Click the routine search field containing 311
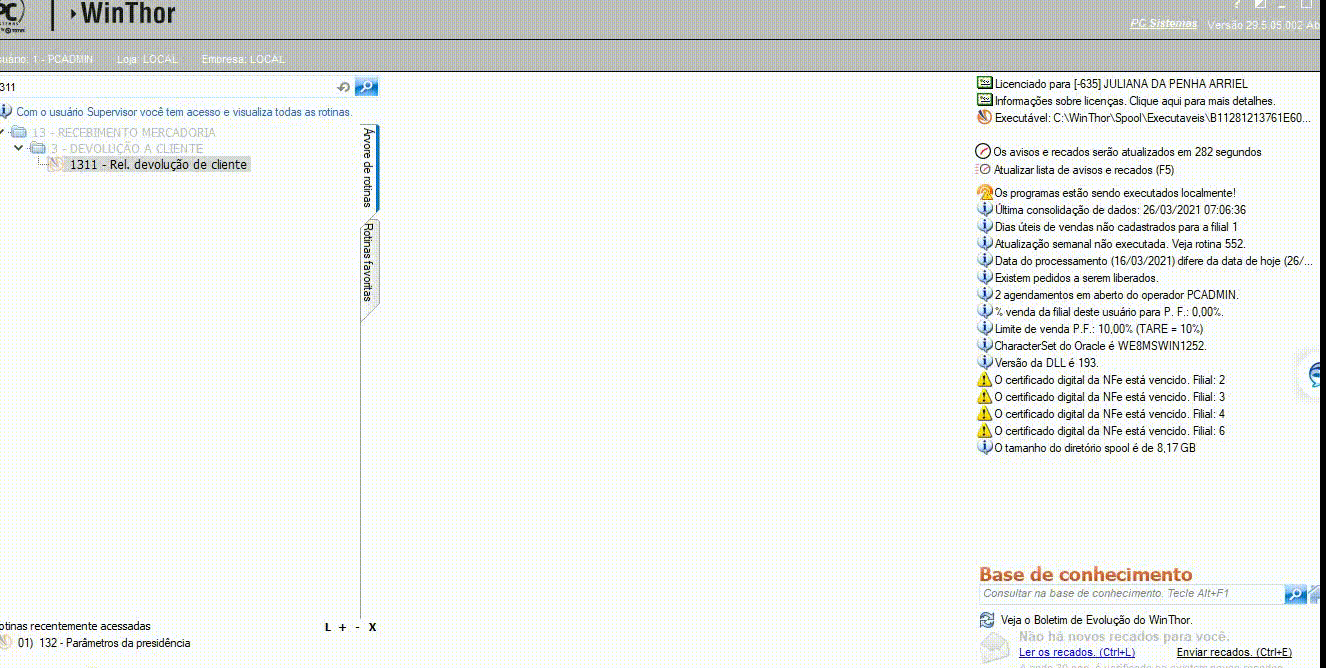 point(167,87)
